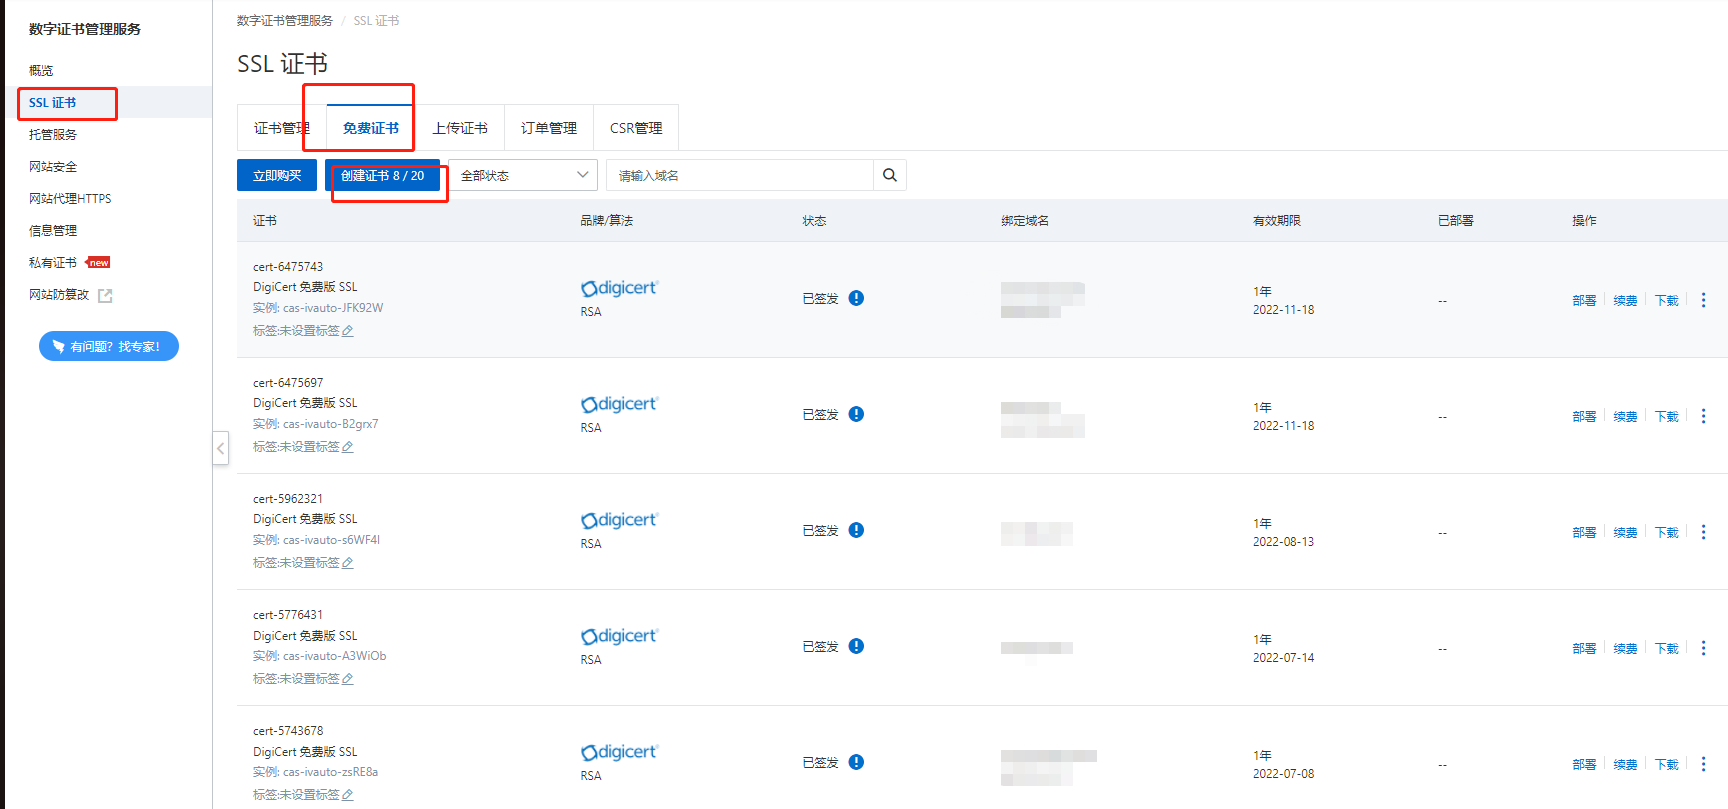Click 创建证书 8 / 20 button
Viewport: 1728px width, 809px height.
tap(382, 175)
